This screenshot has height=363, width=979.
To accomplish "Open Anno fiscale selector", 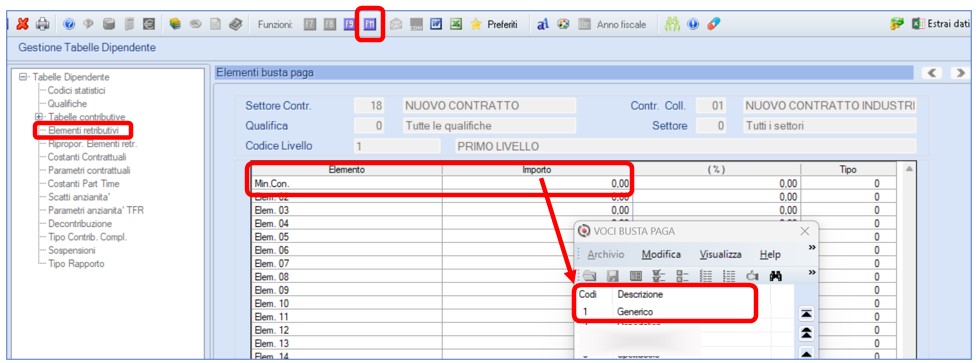I will (612, 24).
